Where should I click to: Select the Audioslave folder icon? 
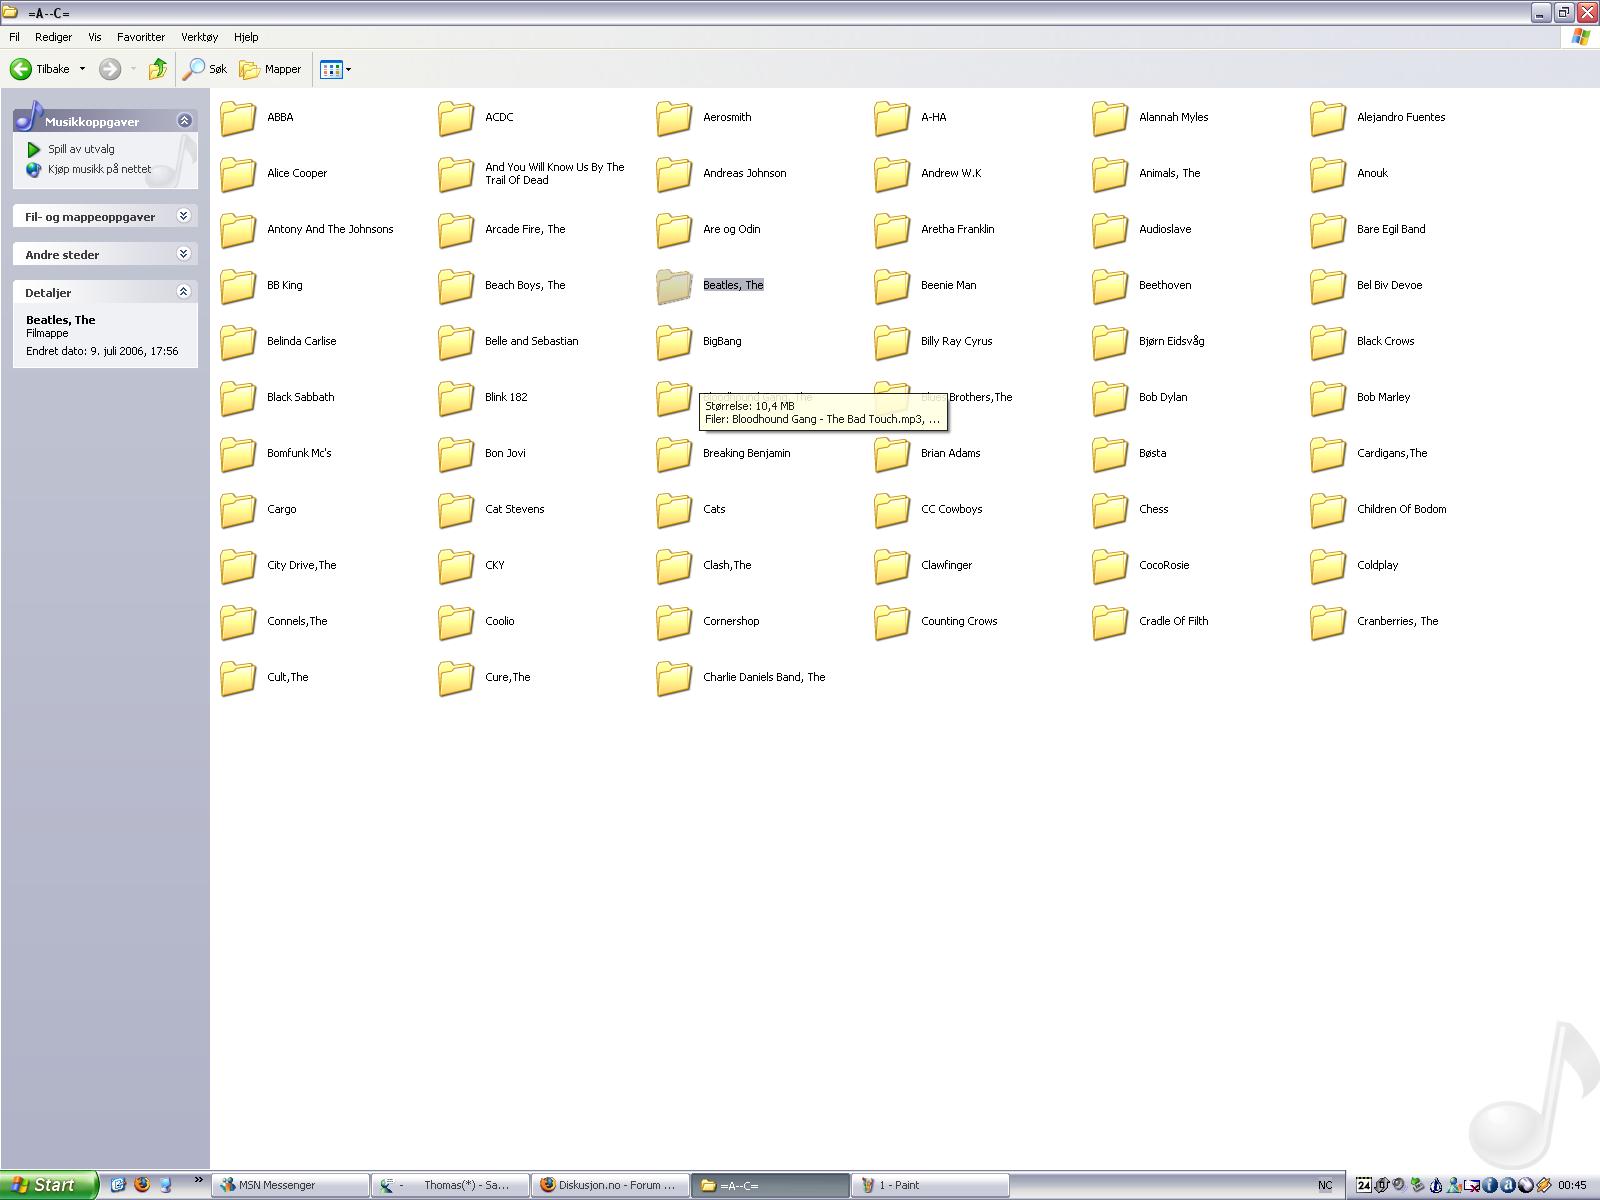pos(1110,229)
